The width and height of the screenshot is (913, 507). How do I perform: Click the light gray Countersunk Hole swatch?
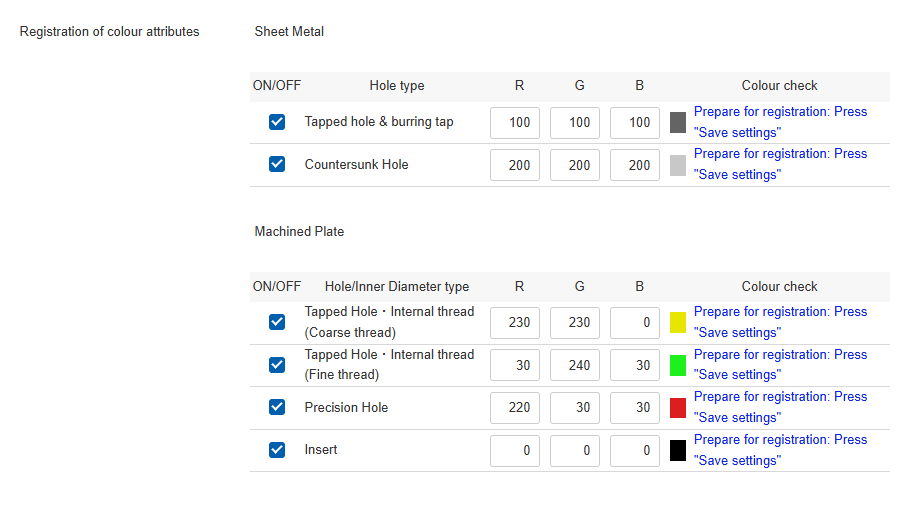tap(678, 165)
